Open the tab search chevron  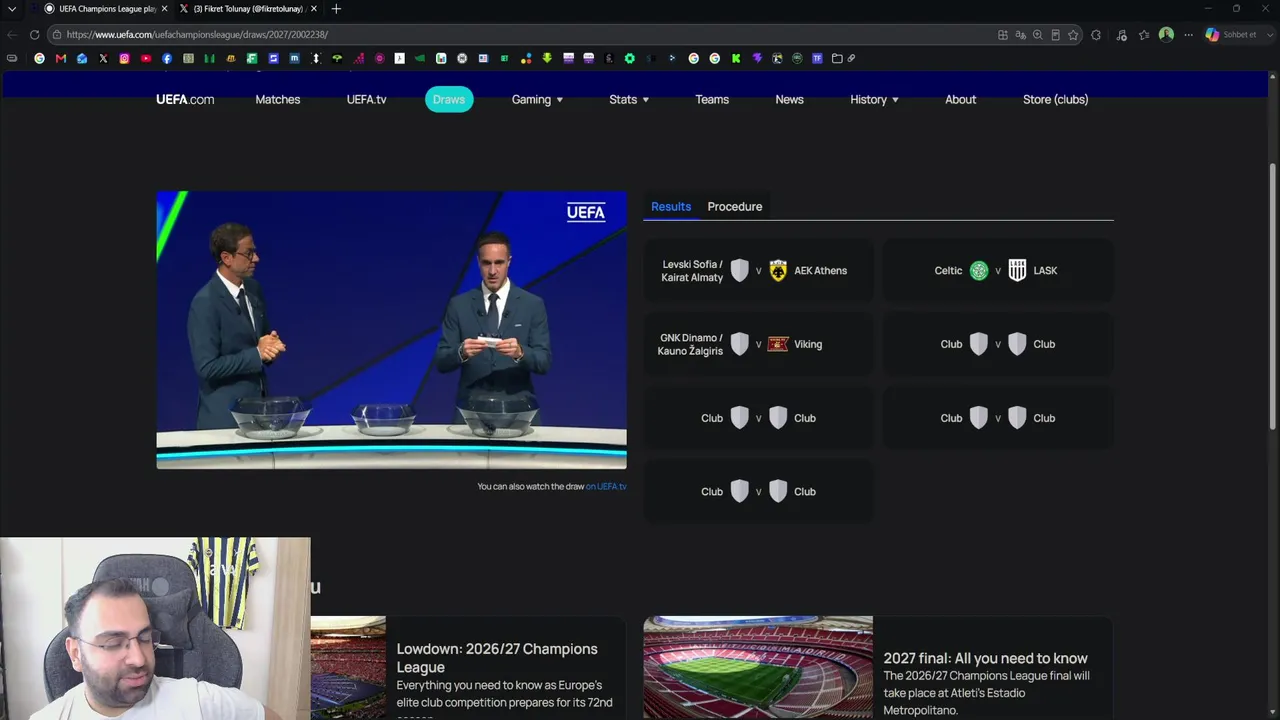[x=12, y=9]
